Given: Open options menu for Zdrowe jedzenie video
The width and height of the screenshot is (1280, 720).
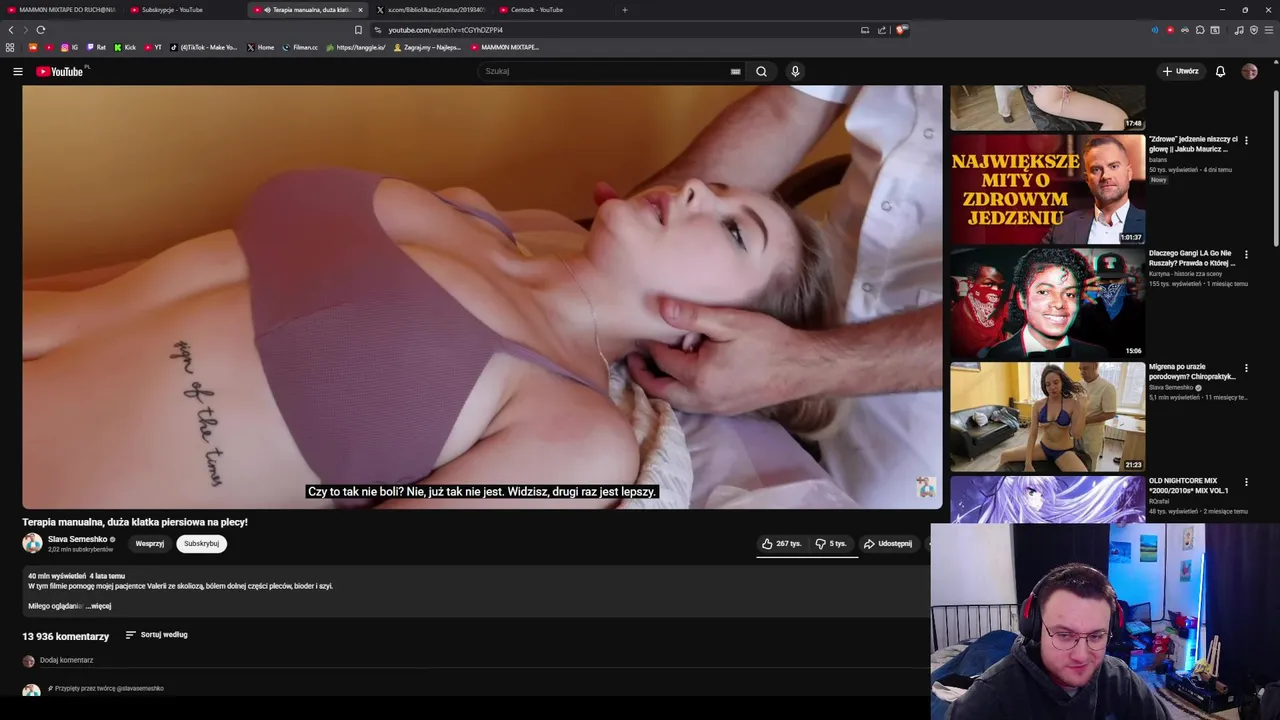Looking at the screenshot, I should click(1246, 141).
